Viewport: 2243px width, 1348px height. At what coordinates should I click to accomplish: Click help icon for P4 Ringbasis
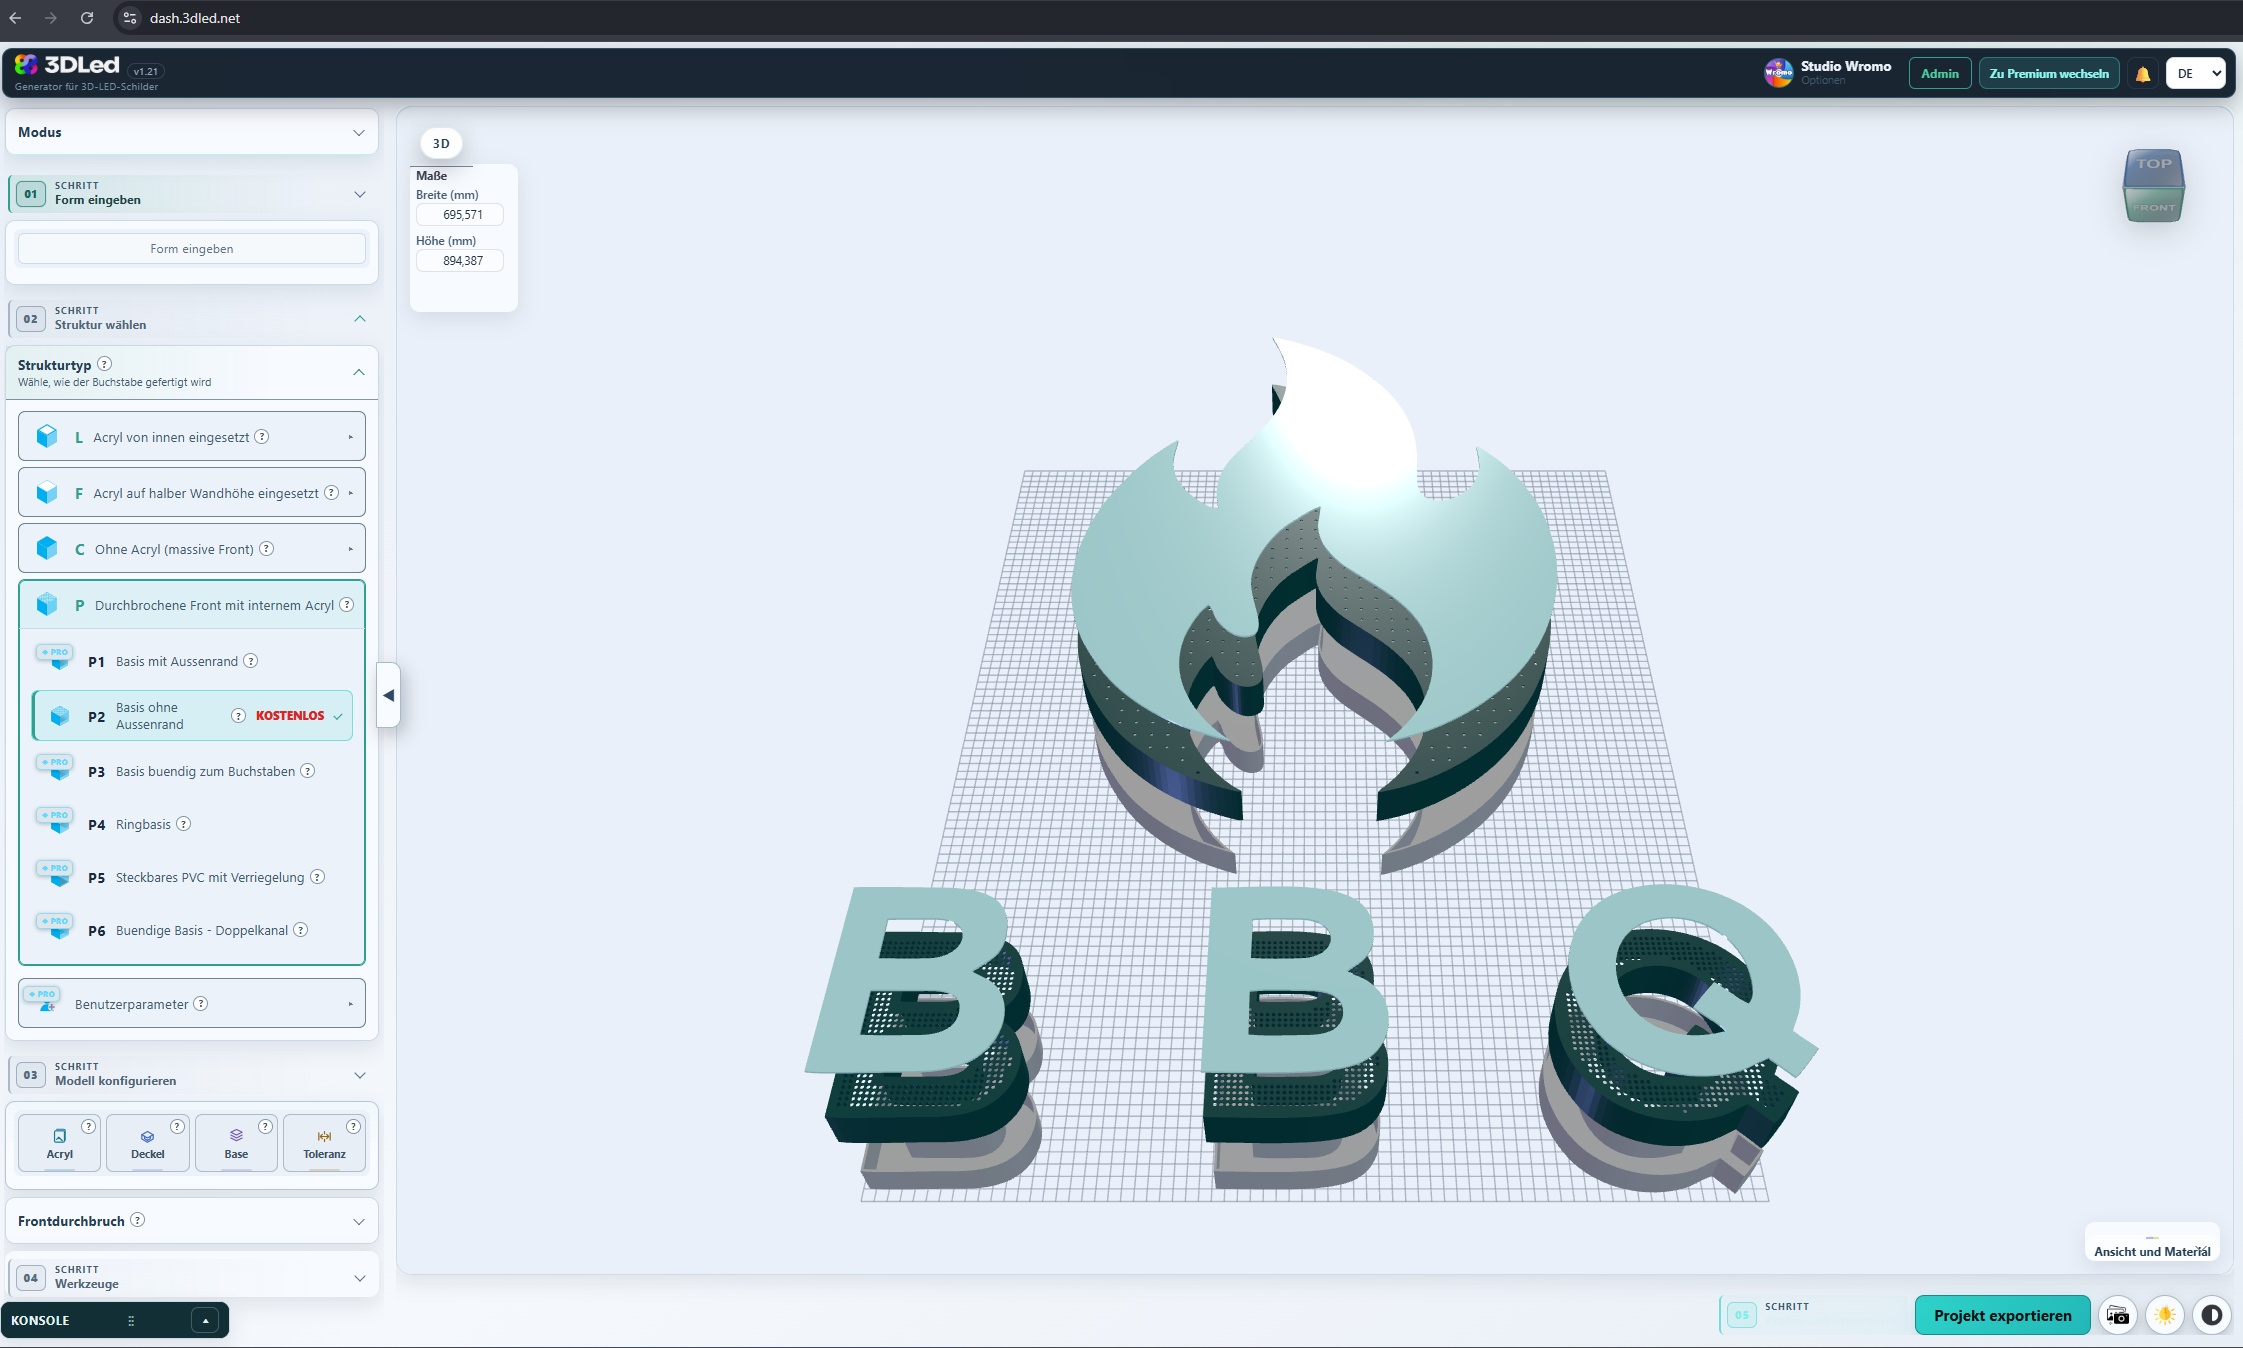pos(183,824)
